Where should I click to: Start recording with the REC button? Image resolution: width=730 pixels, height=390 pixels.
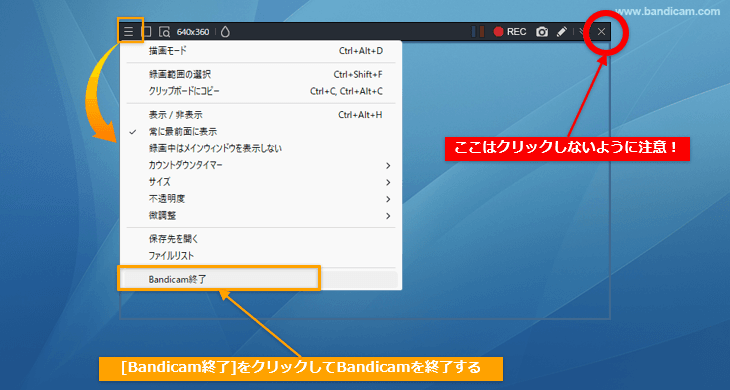(x=510, y=32)
